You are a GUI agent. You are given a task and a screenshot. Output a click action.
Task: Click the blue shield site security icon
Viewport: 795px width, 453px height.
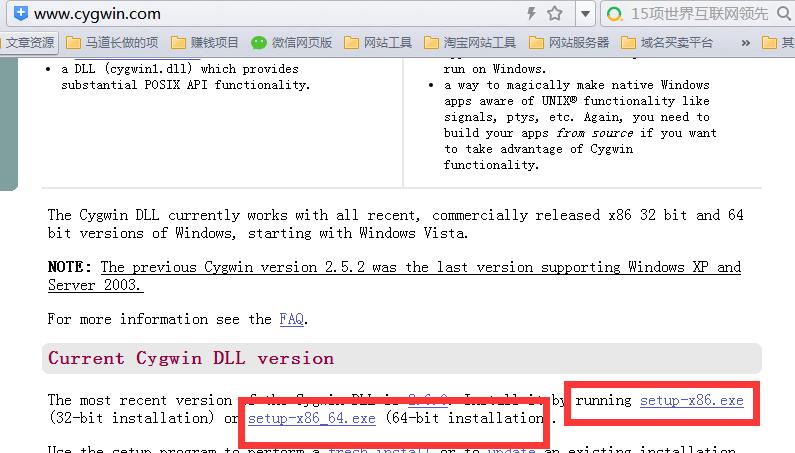21,13
